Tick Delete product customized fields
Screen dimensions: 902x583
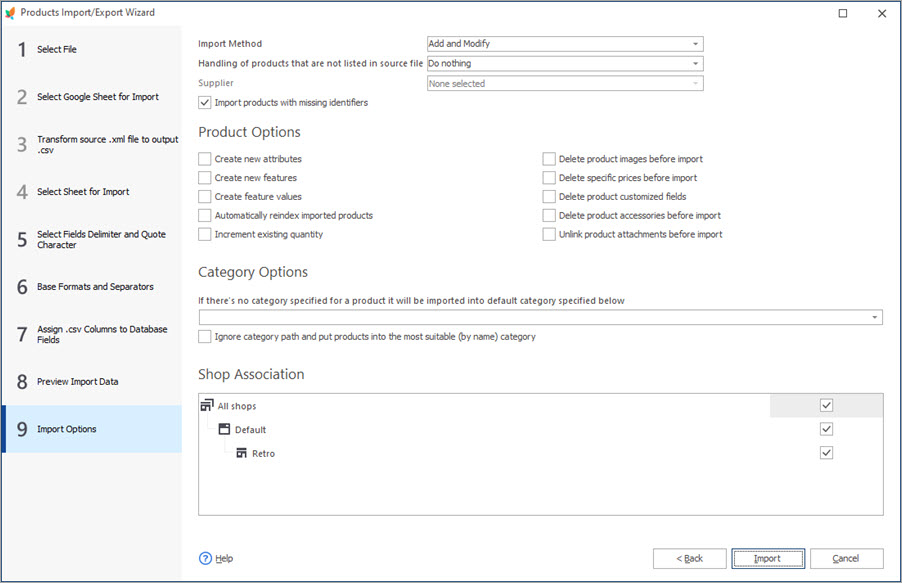pos(549,197)
